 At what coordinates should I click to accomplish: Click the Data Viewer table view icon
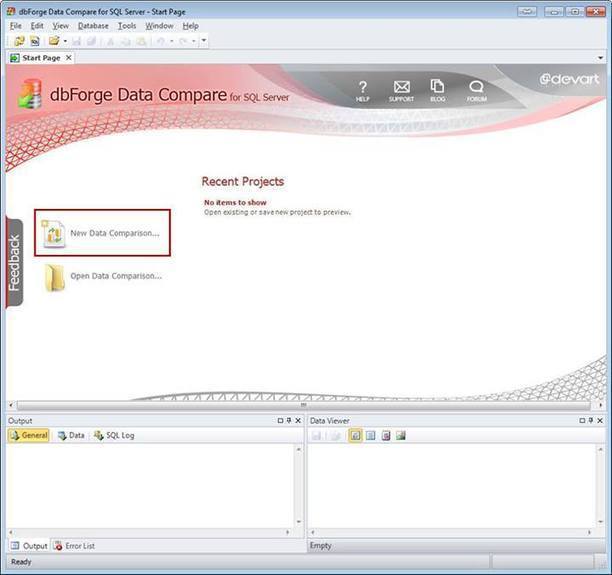click(370, 435)
